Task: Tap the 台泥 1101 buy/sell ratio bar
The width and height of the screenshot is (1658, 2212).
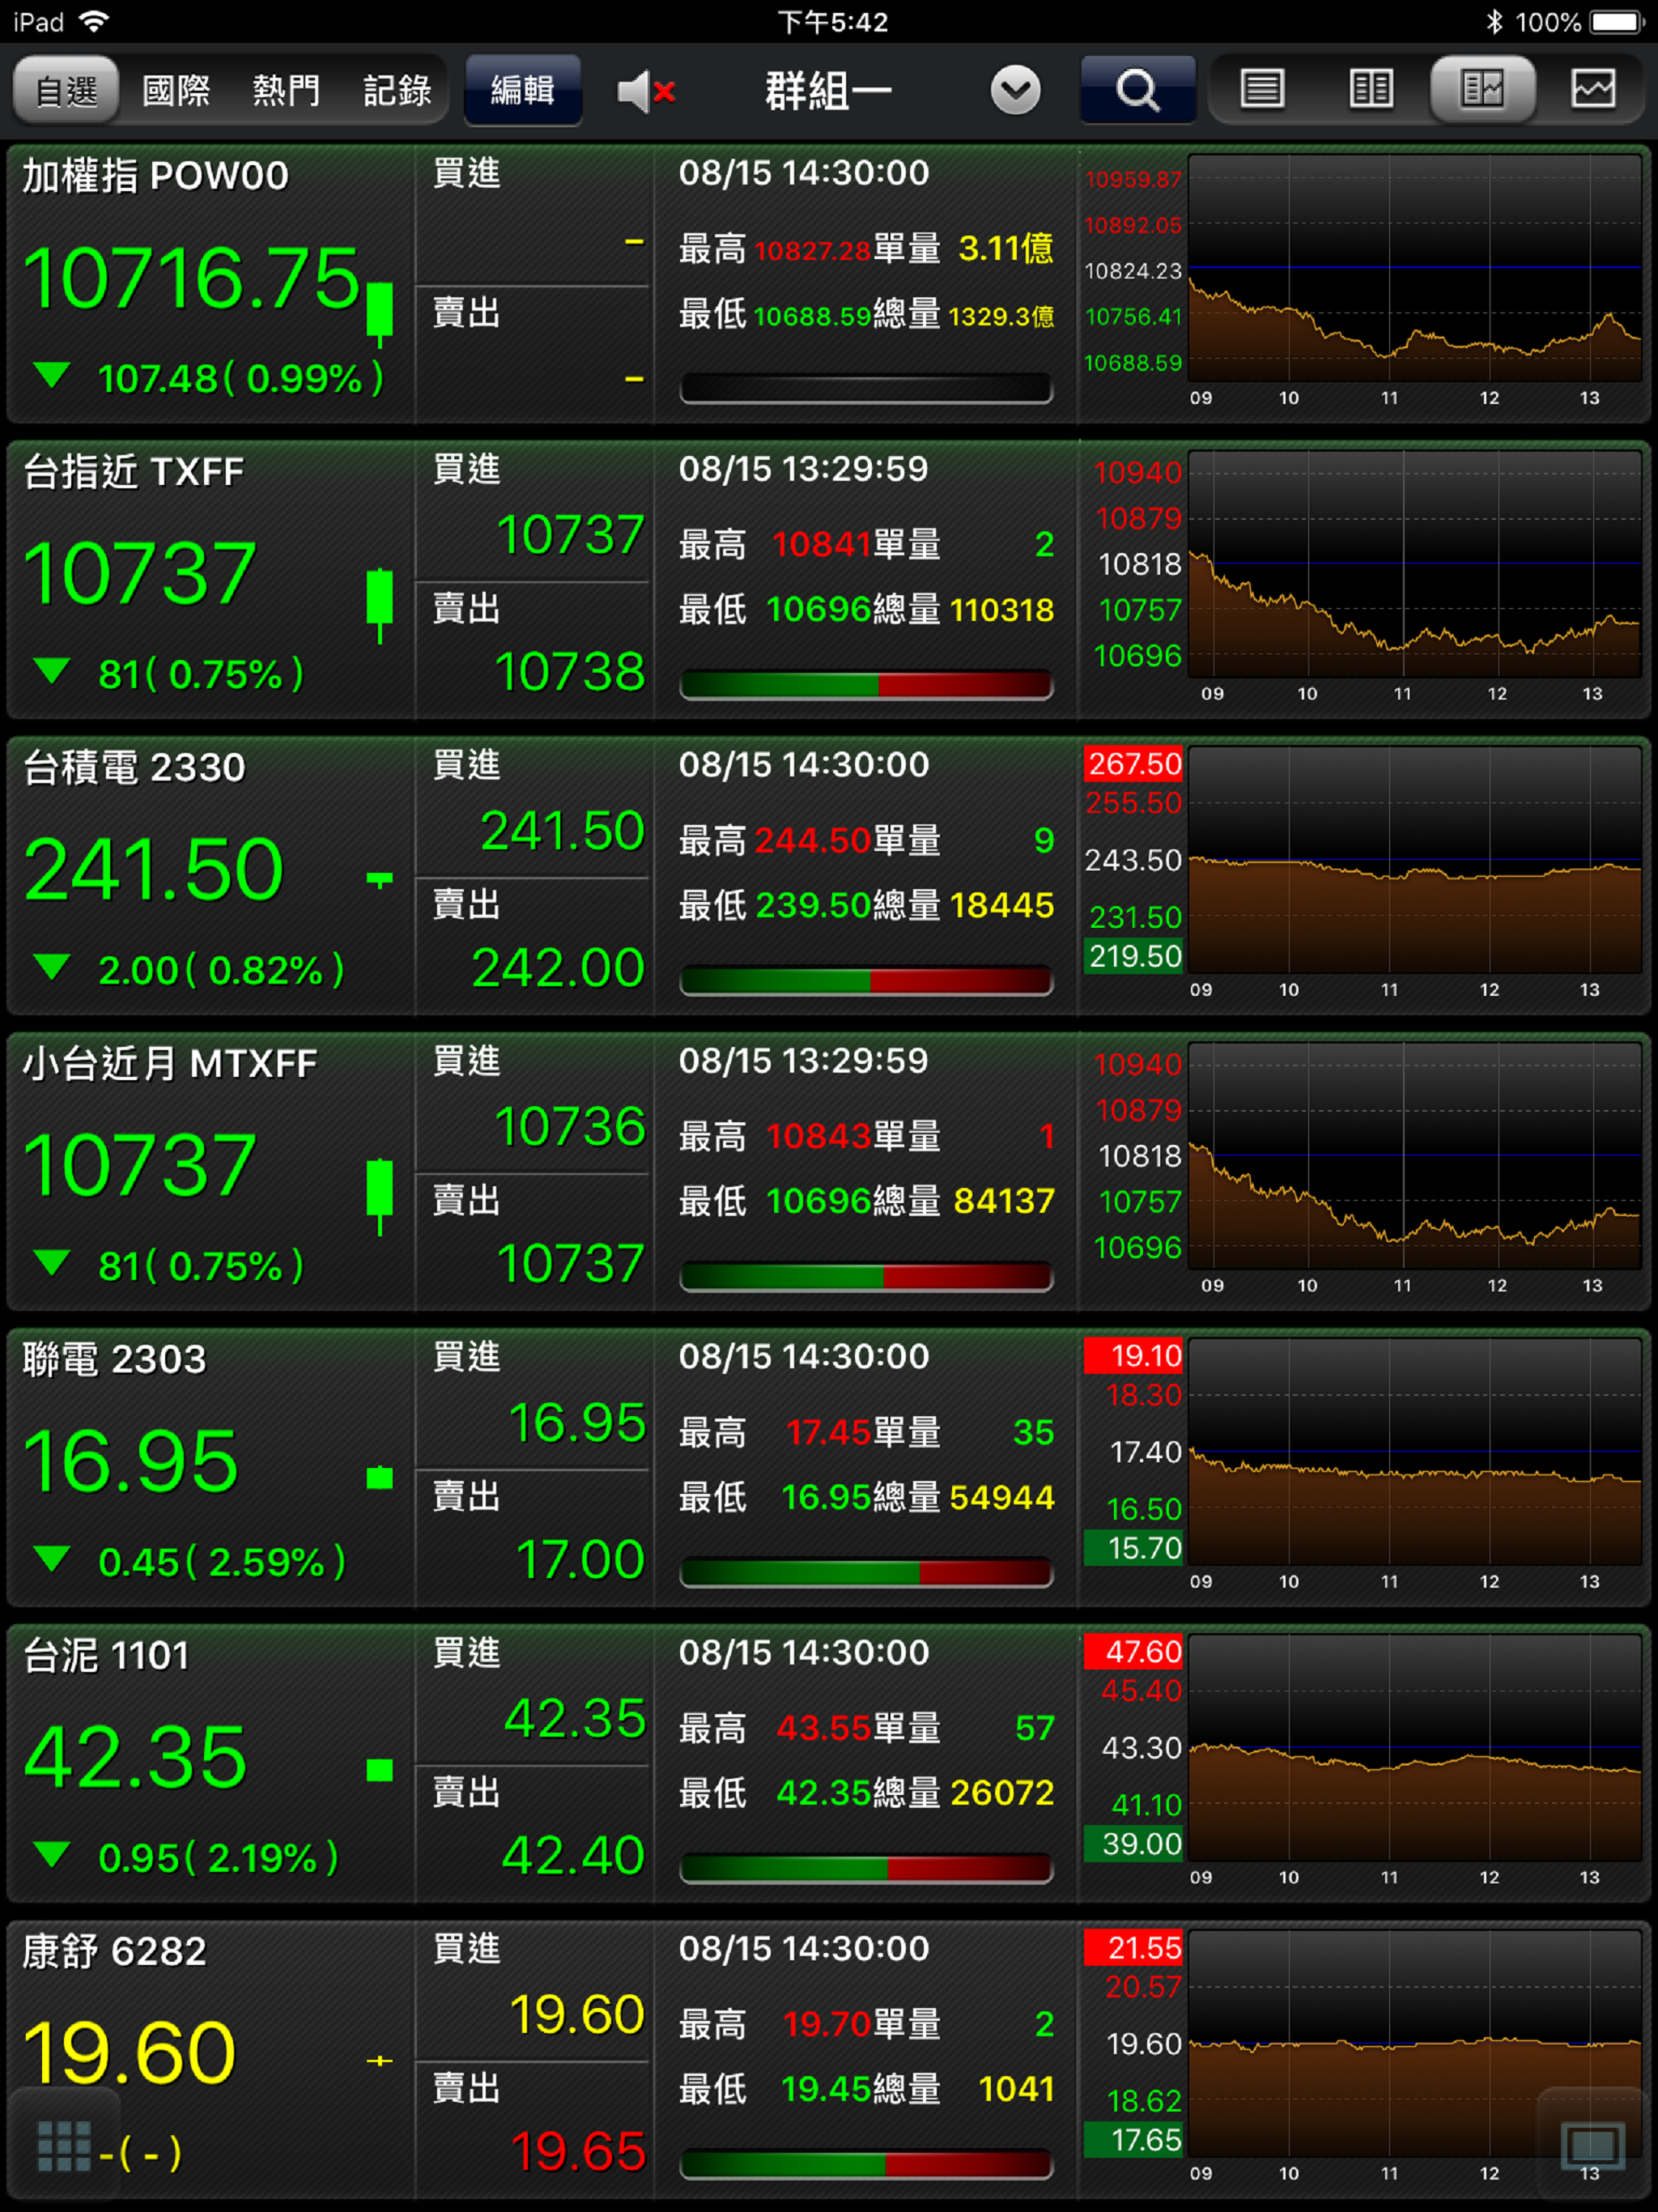Action: [x=866, y=1869]
